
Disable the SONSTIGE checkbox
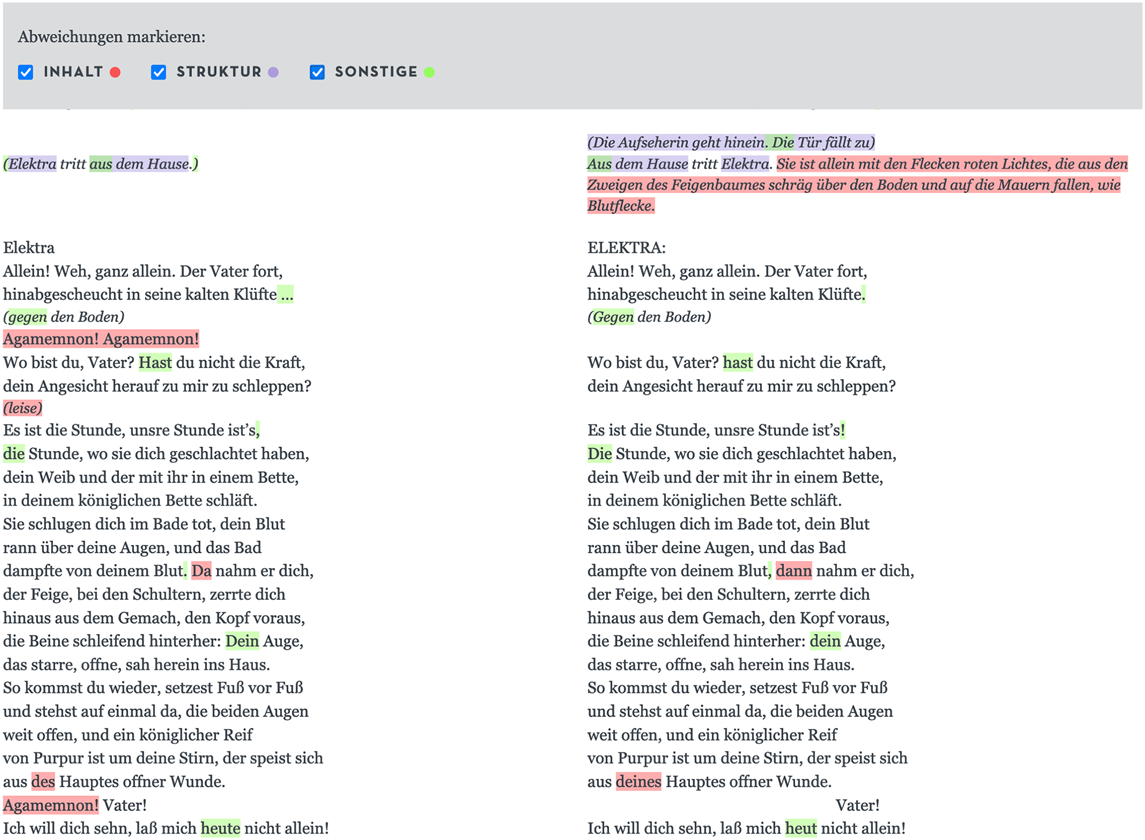[317, 72]
